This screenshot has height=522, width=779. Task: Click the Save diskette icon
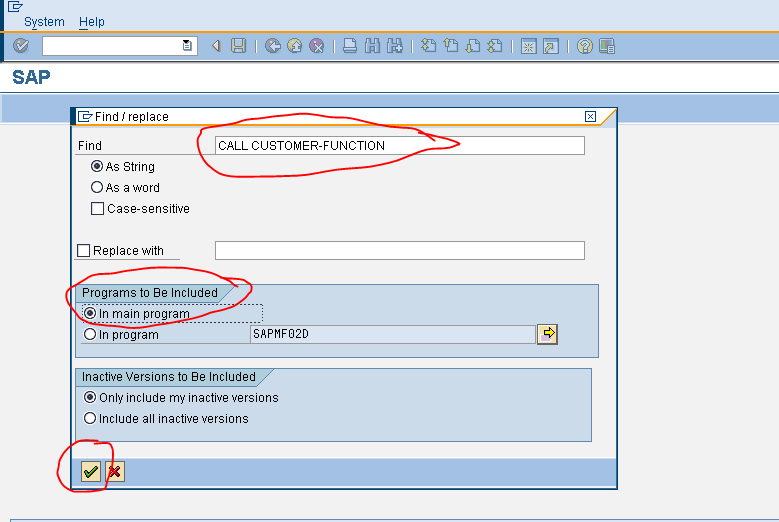coord(238,46)
